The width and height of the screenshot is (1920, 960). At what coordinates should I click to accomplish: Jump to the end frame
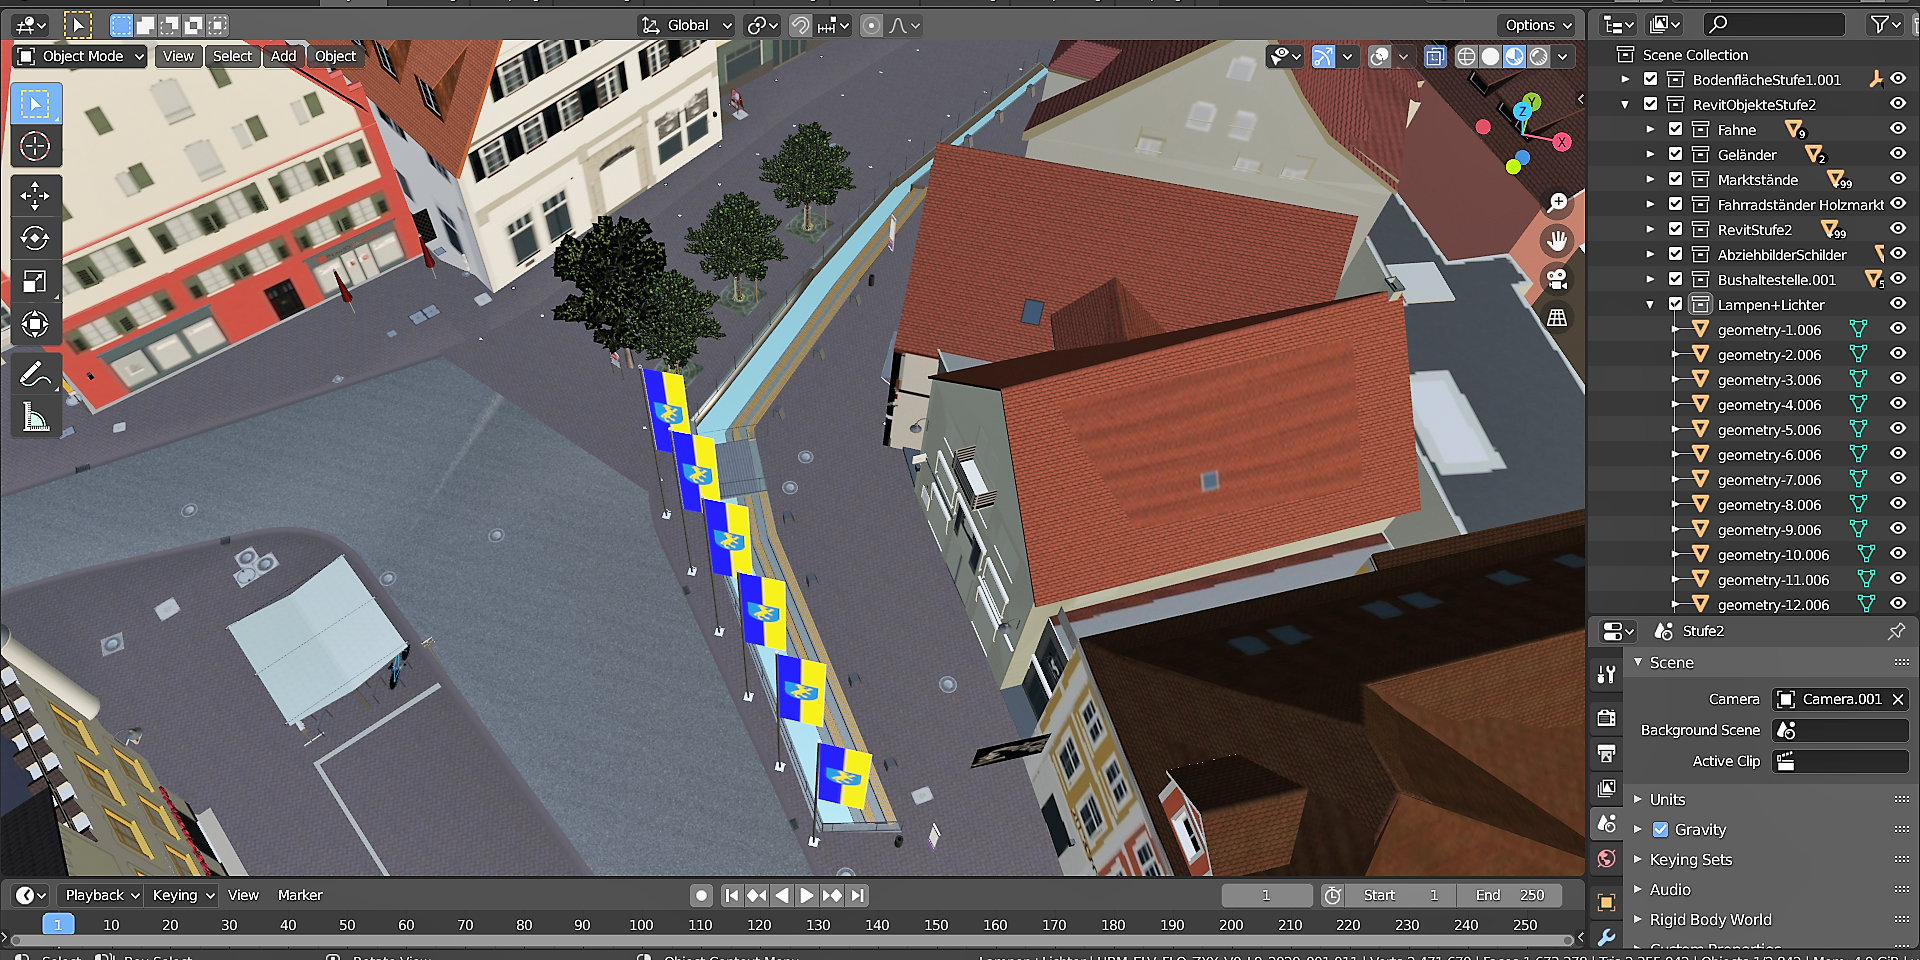[x=858, y=895]
